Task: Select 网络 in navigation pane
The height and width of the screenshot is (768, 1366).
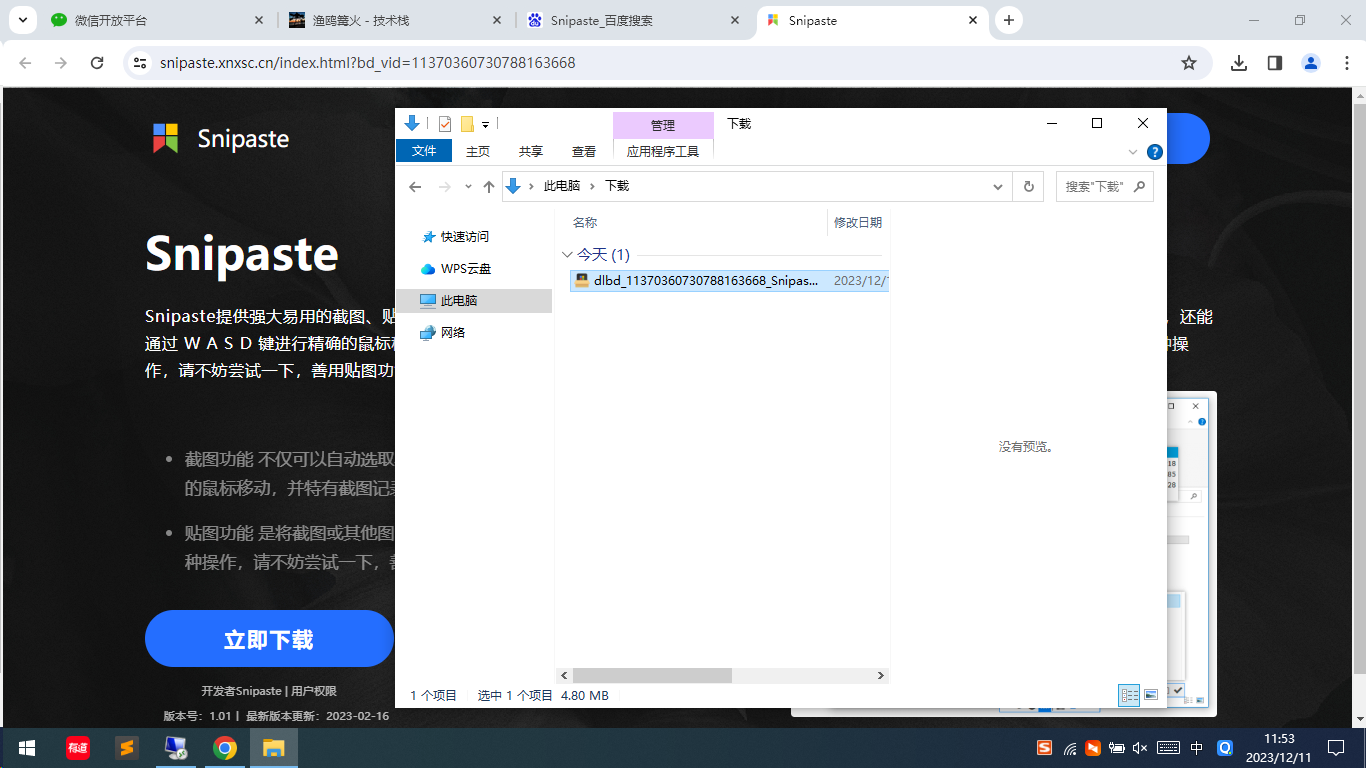Action: (x=443, y=333)
